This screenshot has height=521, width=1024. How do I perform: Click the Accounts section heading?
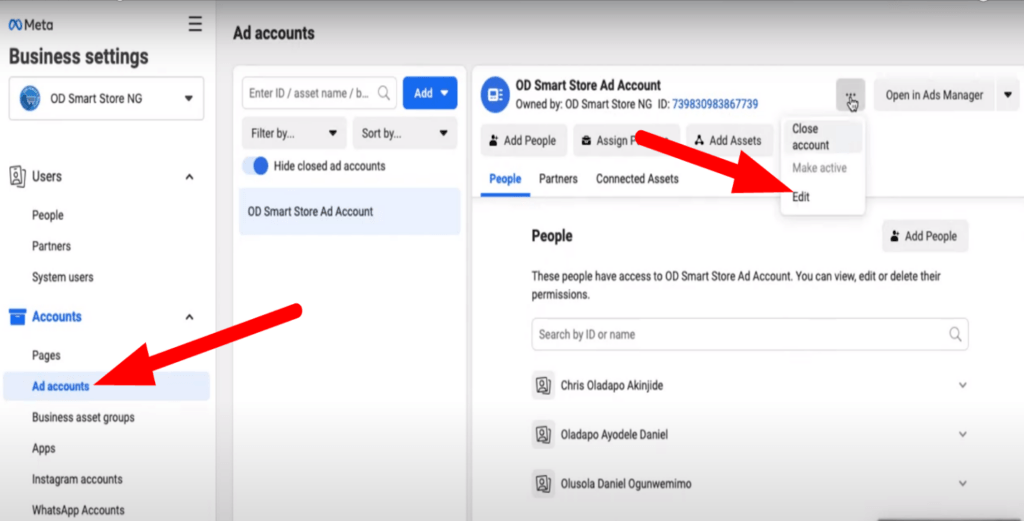[x=57, y=317]
